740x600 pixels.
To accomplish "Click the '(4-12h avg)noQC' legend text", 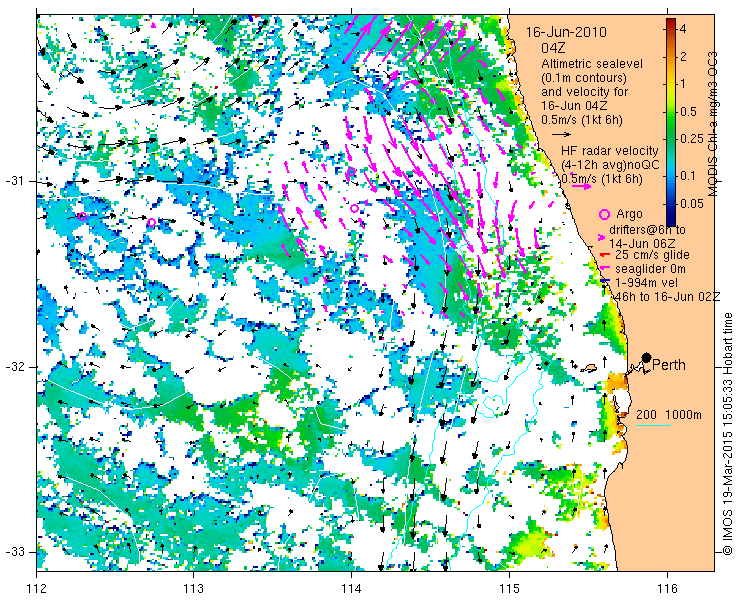I will (x=610, y=165).
